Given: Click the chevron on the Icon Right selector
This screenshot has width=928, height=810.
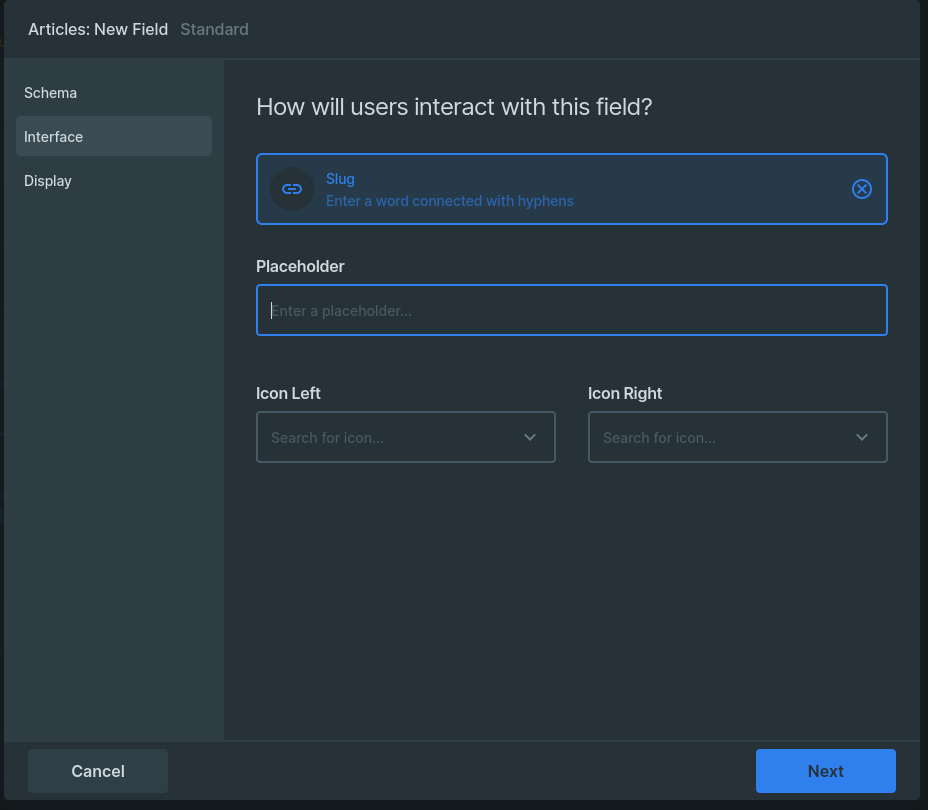Looking at the screenshot, I should [x=861, y=437].
